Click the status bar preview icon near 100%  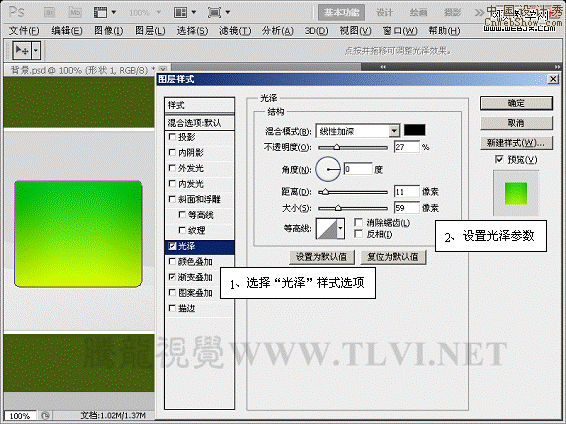point(45,416)
